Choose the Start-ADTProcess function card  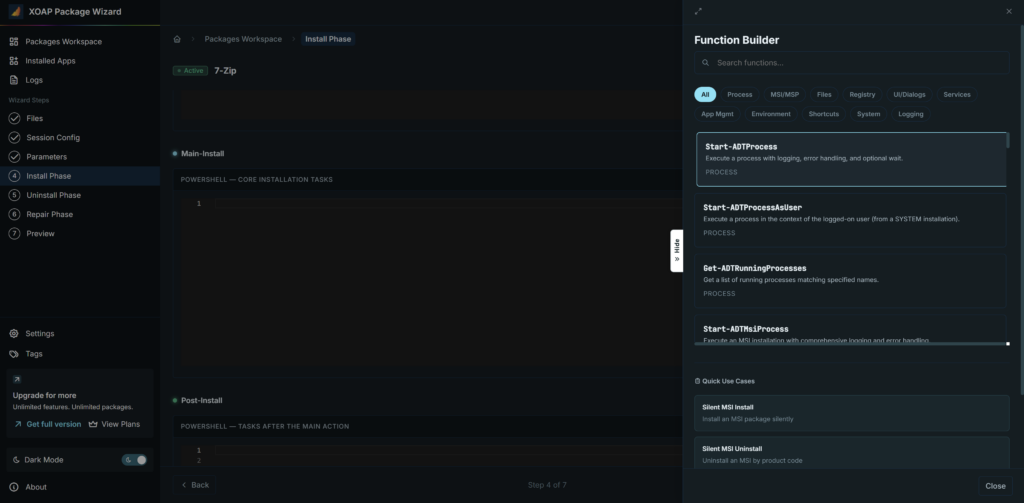point(851,159)
